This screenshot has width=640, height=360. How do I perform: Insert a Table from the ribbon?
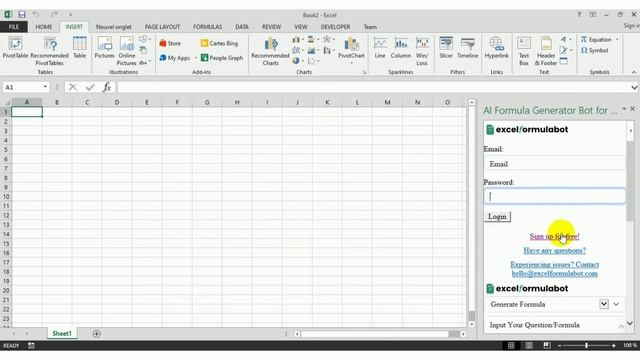(80, 48)
